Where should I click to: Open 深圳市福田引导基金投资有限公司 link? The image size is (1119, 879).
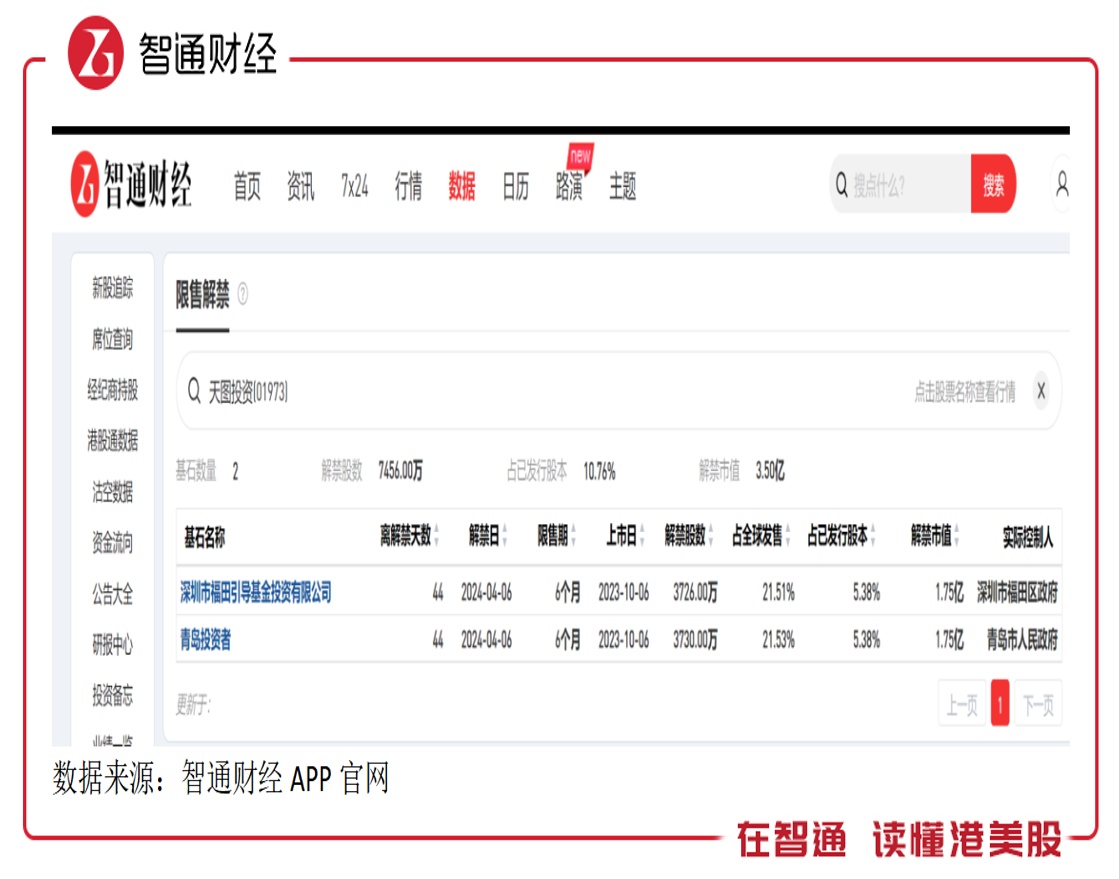coord(255,591)
